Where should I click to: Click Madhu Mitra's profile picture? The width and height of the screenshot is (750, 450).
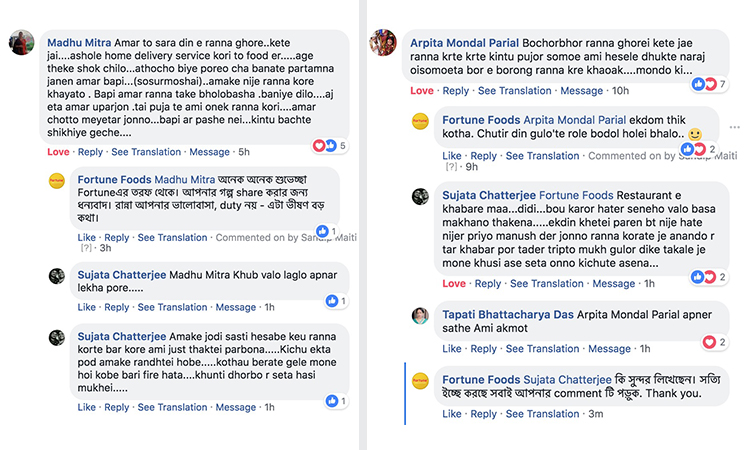[22, 43]
